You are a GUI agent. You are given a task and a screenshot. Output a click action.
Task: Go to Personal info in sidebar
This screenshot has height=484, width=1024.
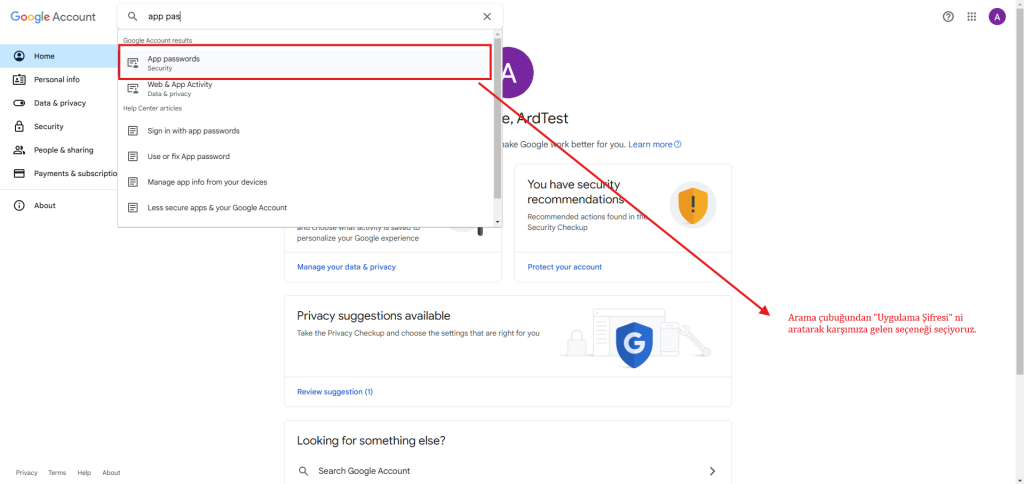56,79
